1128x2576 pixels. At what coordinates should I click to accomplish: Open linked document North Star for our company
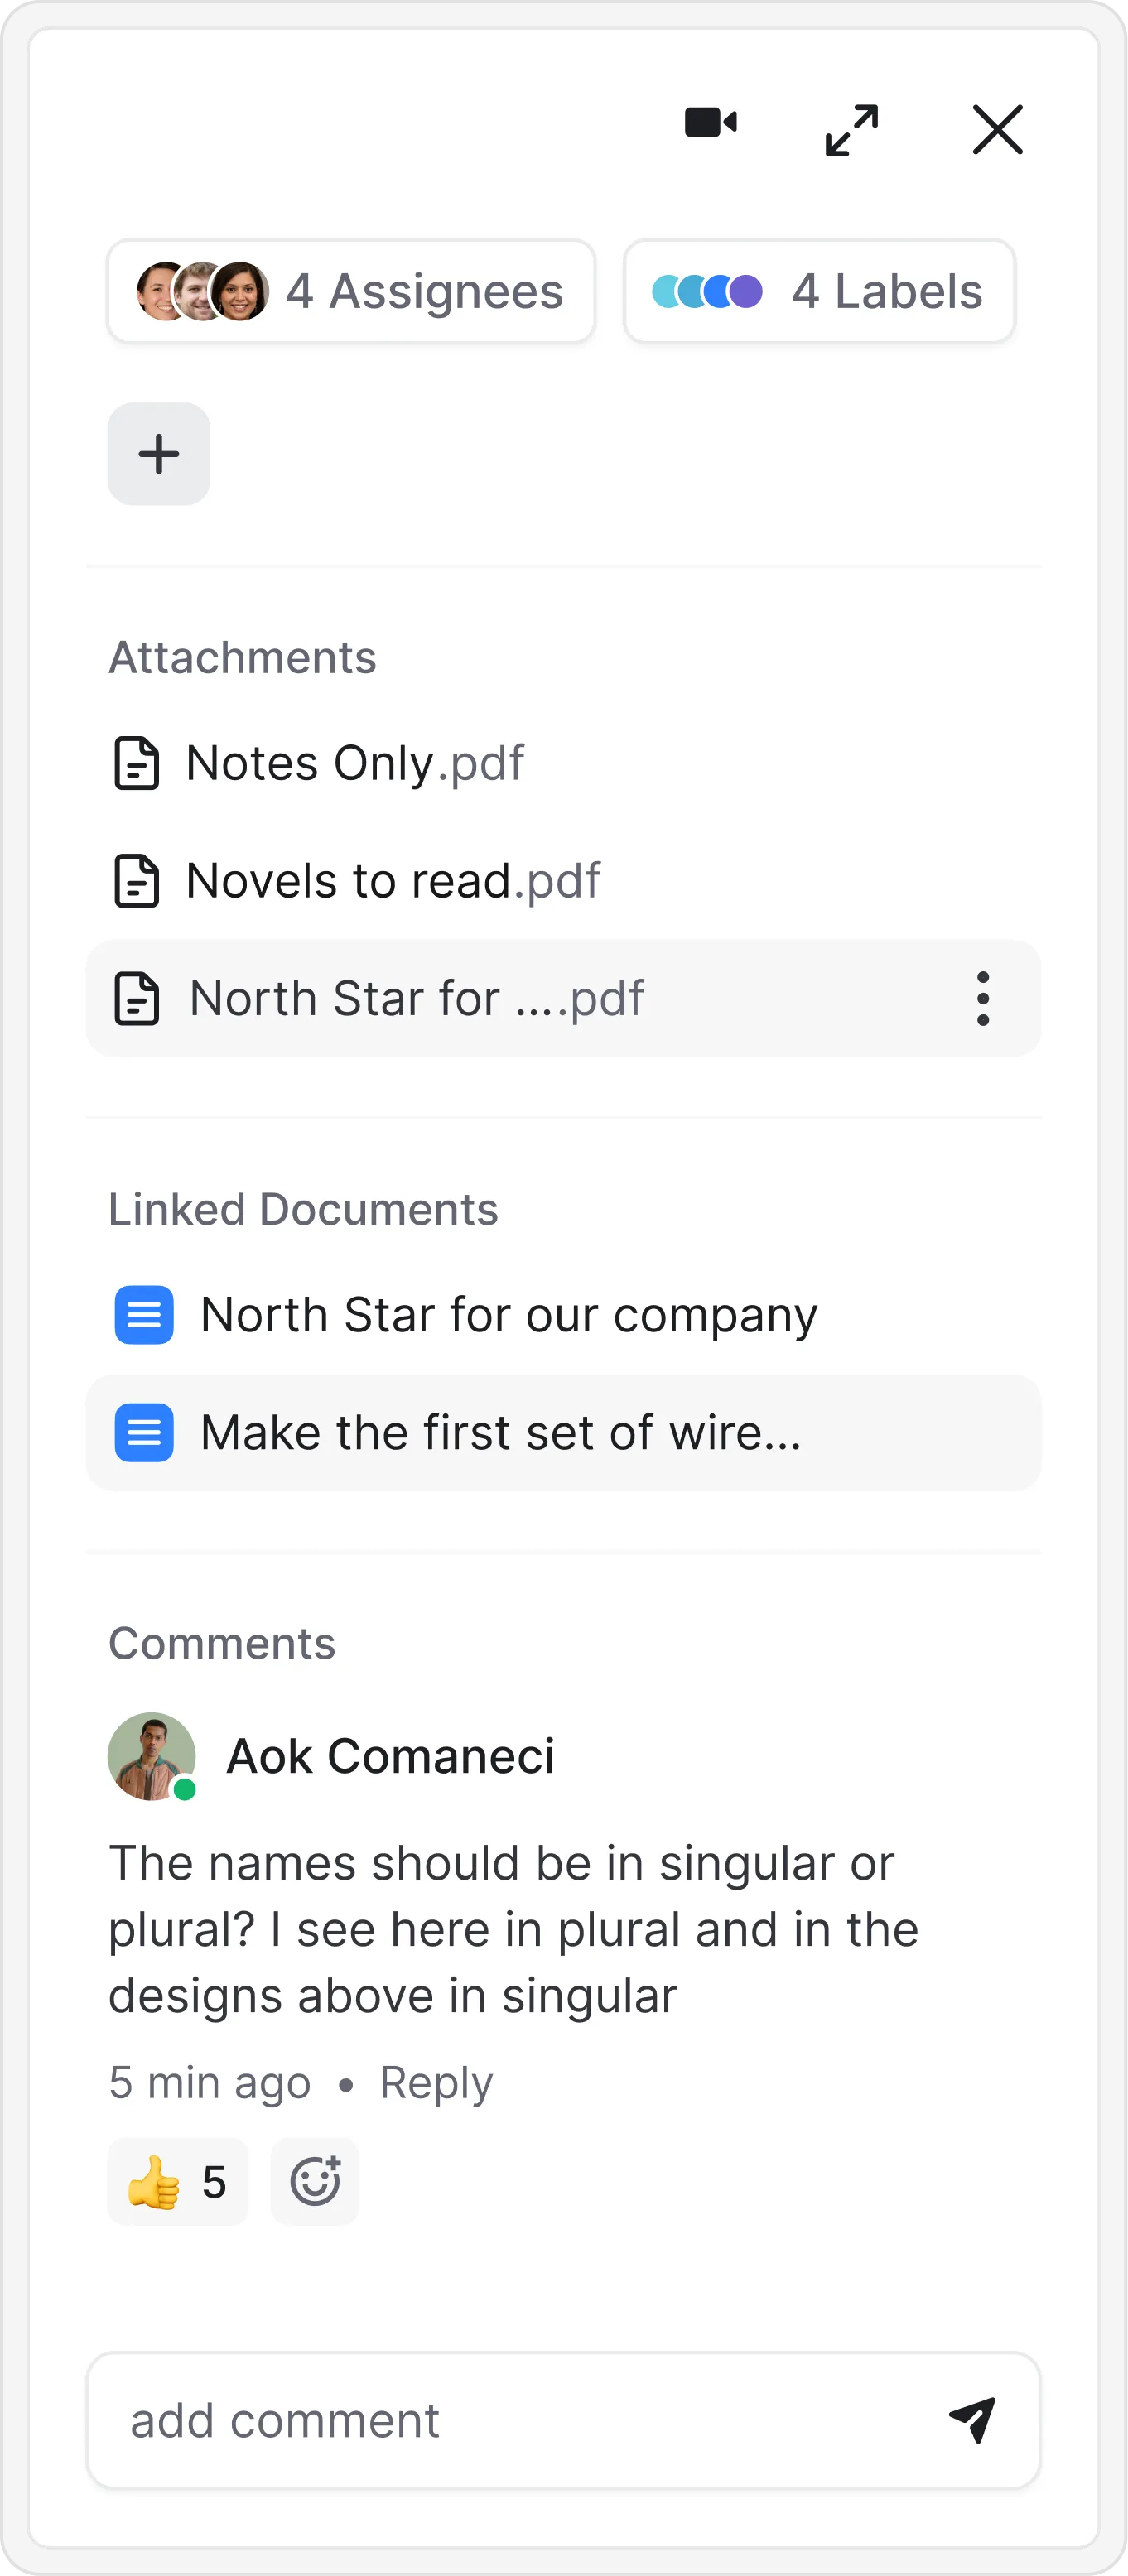click(x=509, y=1315)
